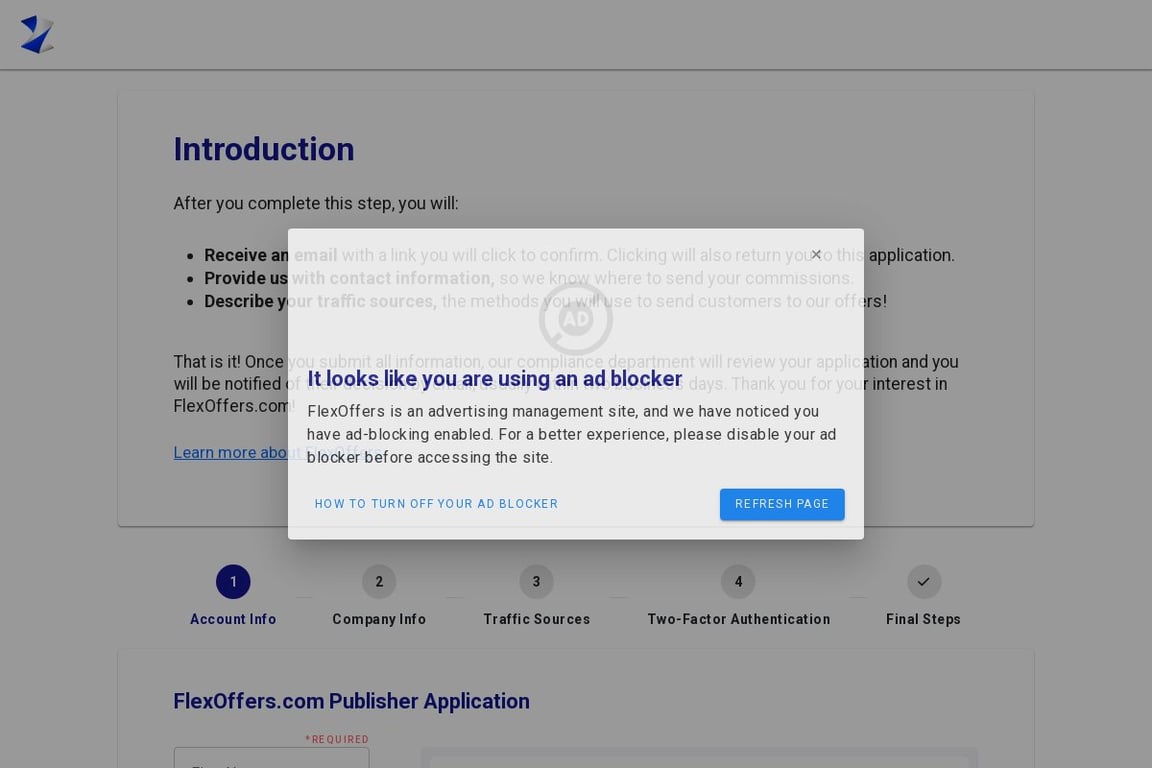Select step 4 Two-Factor Authentication circle
Screen dimensions: 1152x768
click(x=738, y=582)
